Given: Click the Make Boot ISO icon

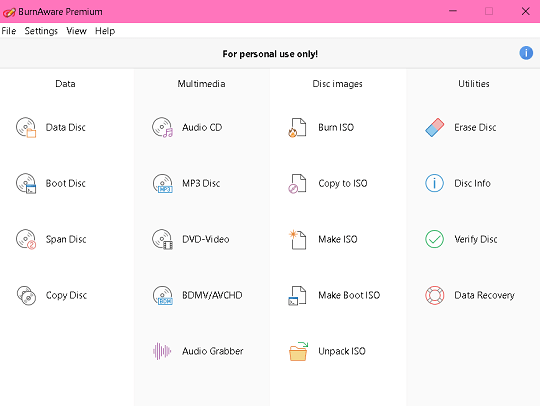Looking at the screenshot, I should 297,295.
